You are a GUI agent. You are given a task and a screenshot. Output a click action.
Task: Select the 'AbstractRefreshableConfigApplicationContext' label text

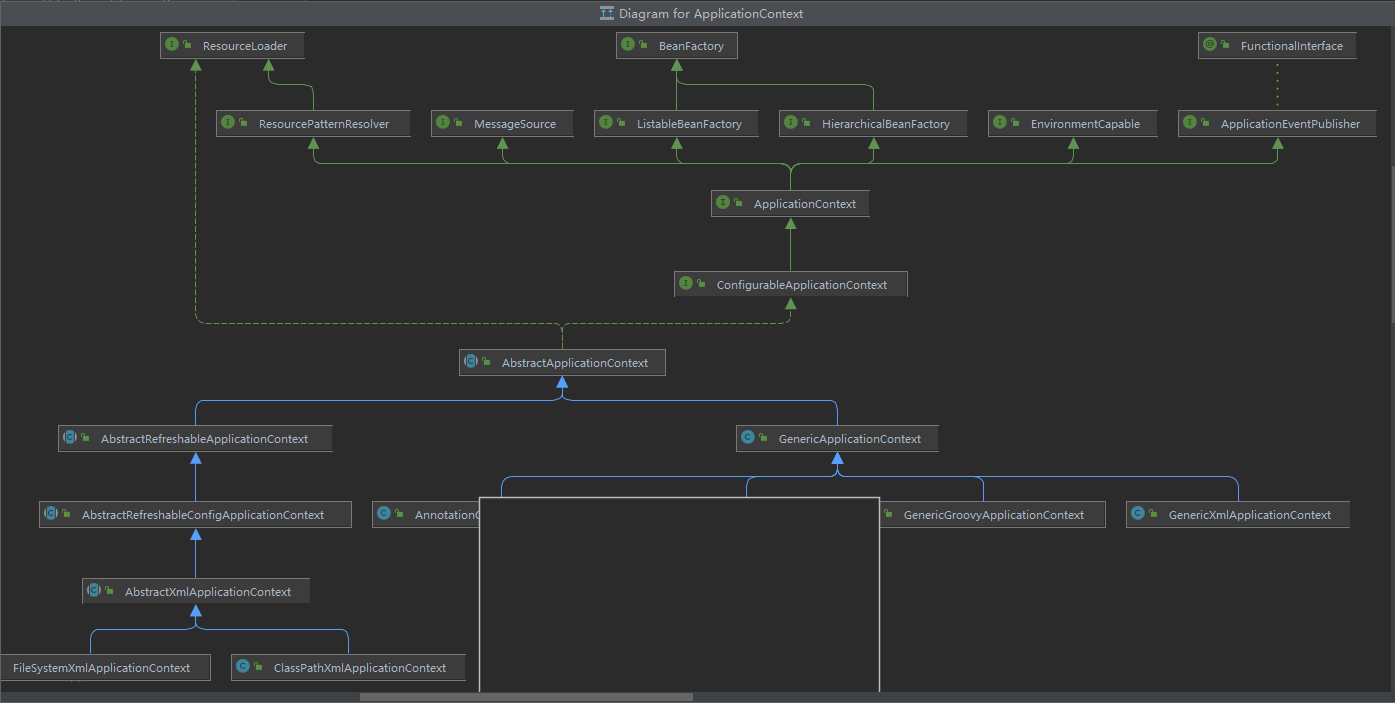203,515
